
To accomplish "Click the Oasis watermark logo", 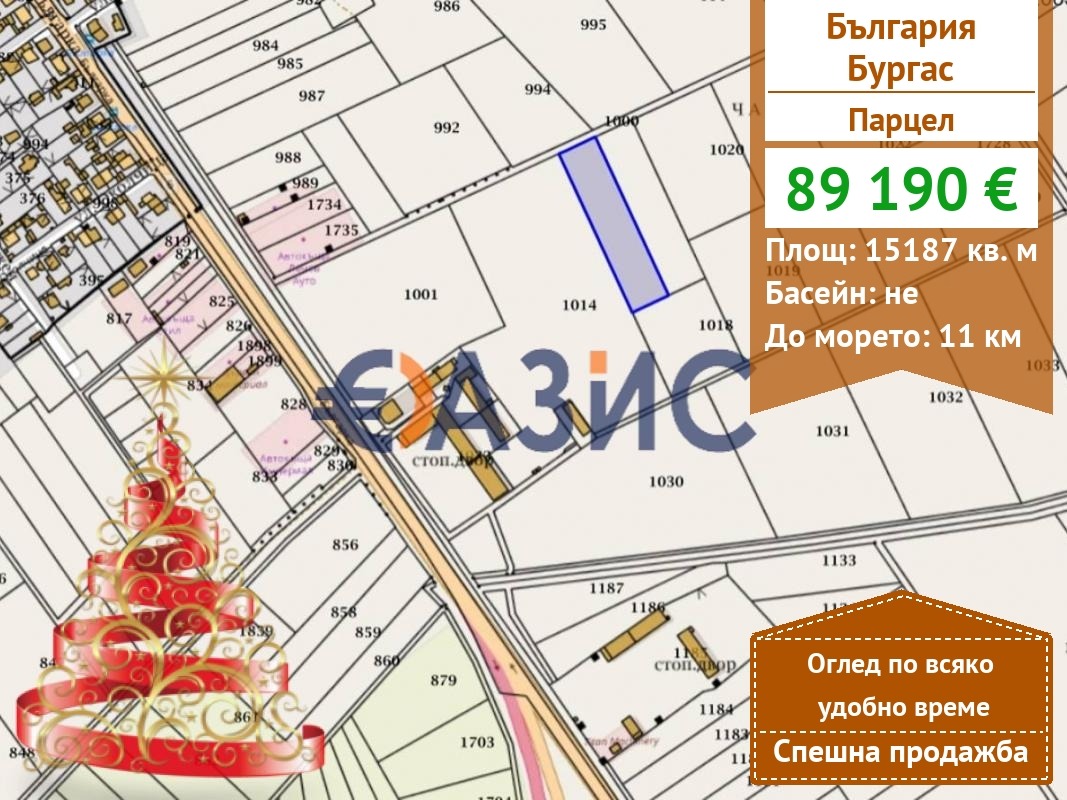I will 530,400.
